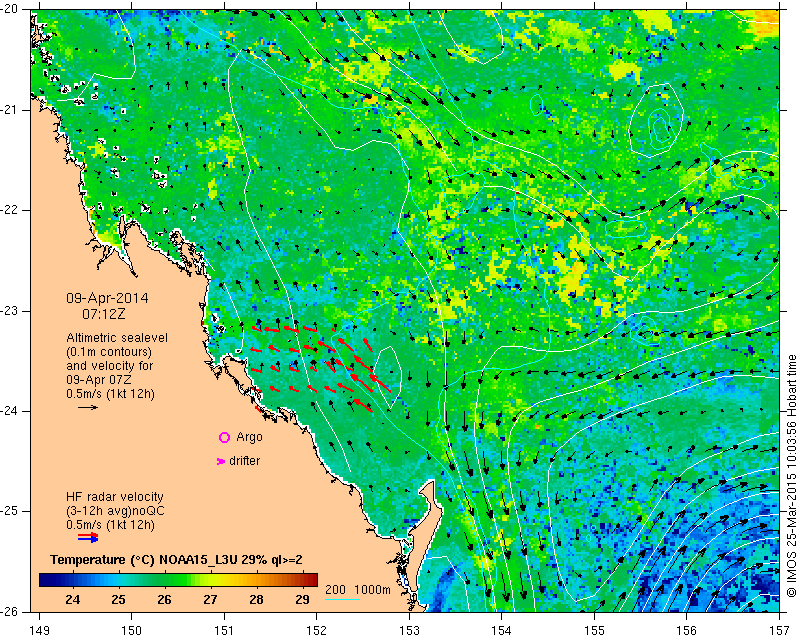Screen dimensions: 800x640
Task: Click the time label 07:12Z
Action: click(x=104, y=314)
